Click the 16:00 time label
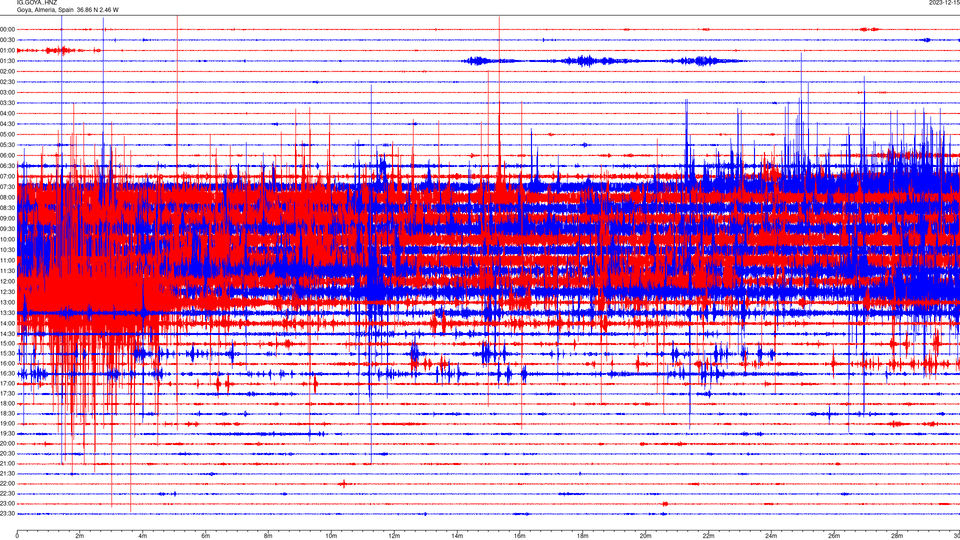The width and height of the screenshot is (960, 540). click(x=8, y=364)
